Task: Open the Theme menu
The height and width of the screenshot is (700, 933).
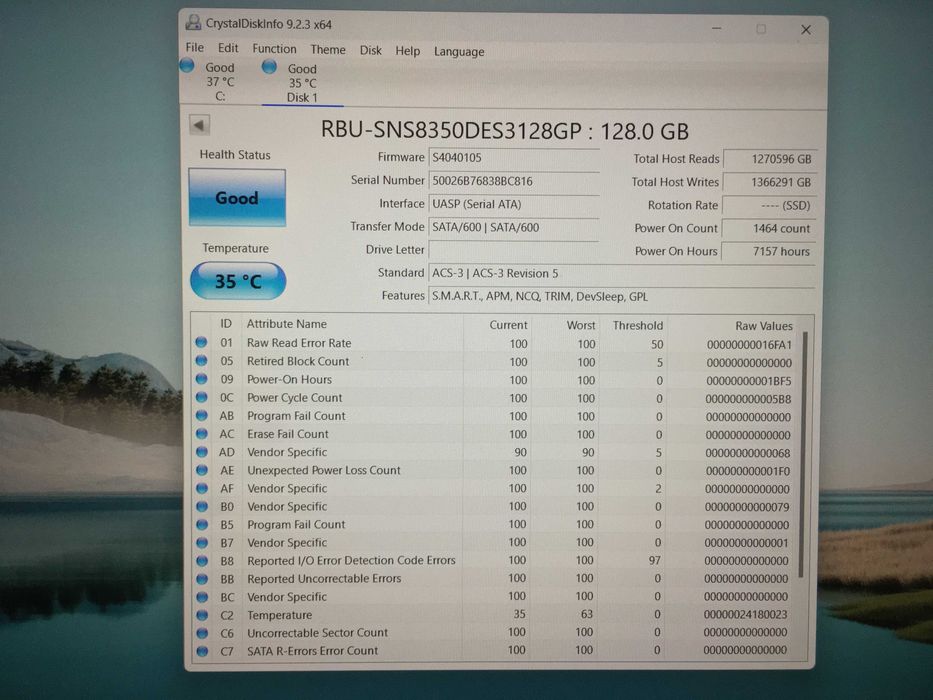Action: pyautogui.click(x=328, y=49)
